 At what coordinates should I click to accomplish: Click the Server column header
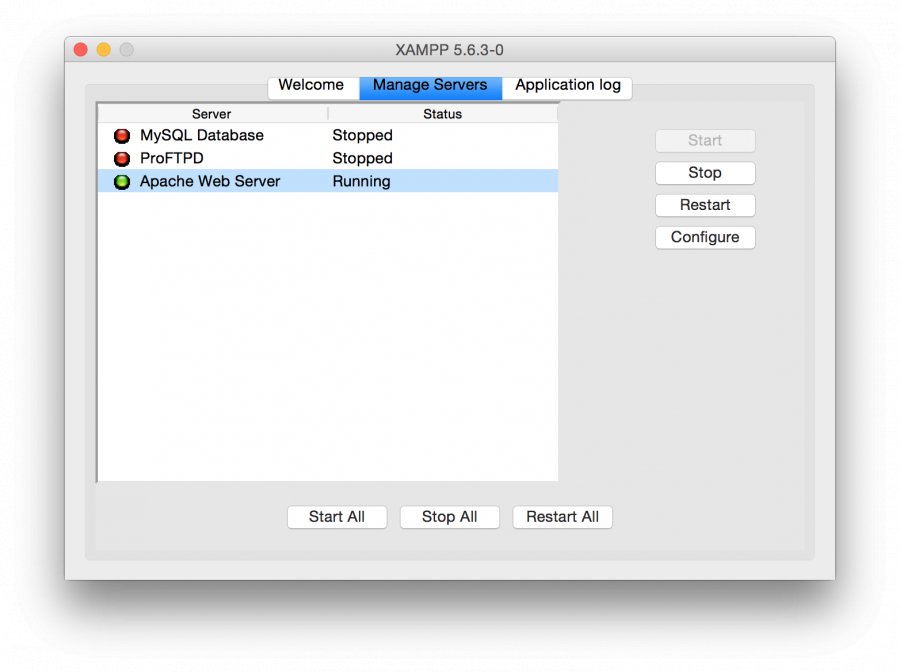pos(212,114)
